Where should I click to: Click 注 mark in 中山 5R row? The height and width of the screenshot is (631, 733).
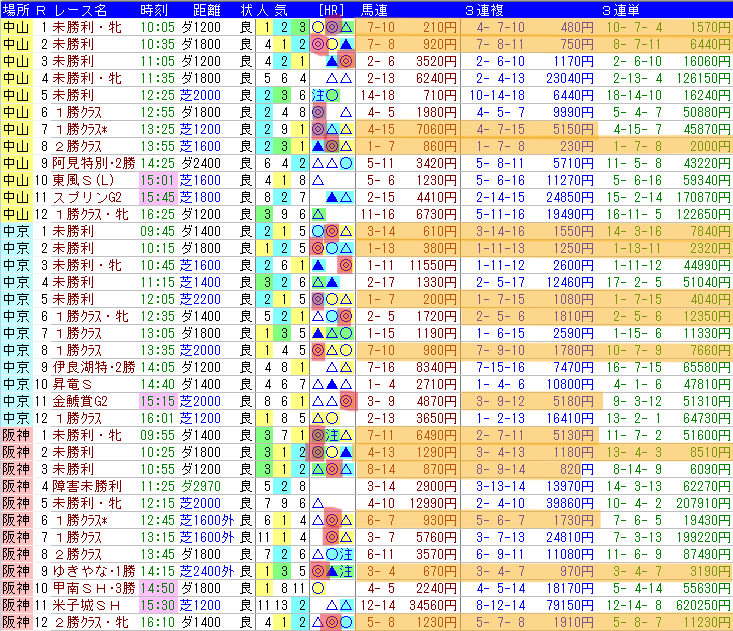pyautogui.click(x=318, y=95)
